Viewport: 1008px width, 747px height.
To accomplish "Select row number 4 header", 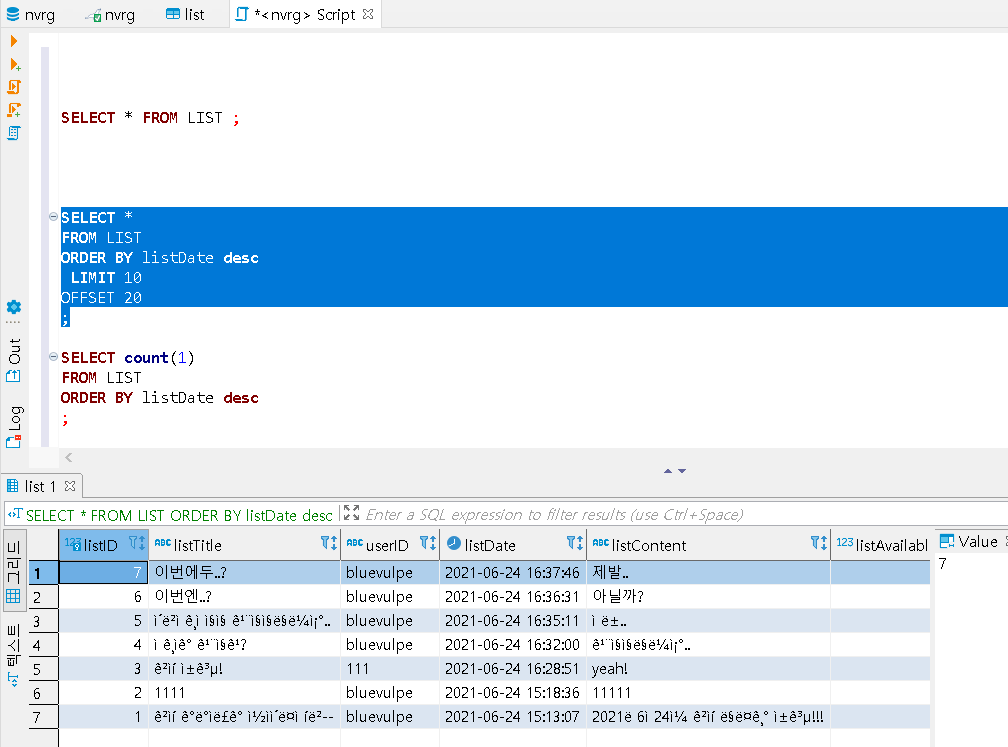I will [43, 645].
